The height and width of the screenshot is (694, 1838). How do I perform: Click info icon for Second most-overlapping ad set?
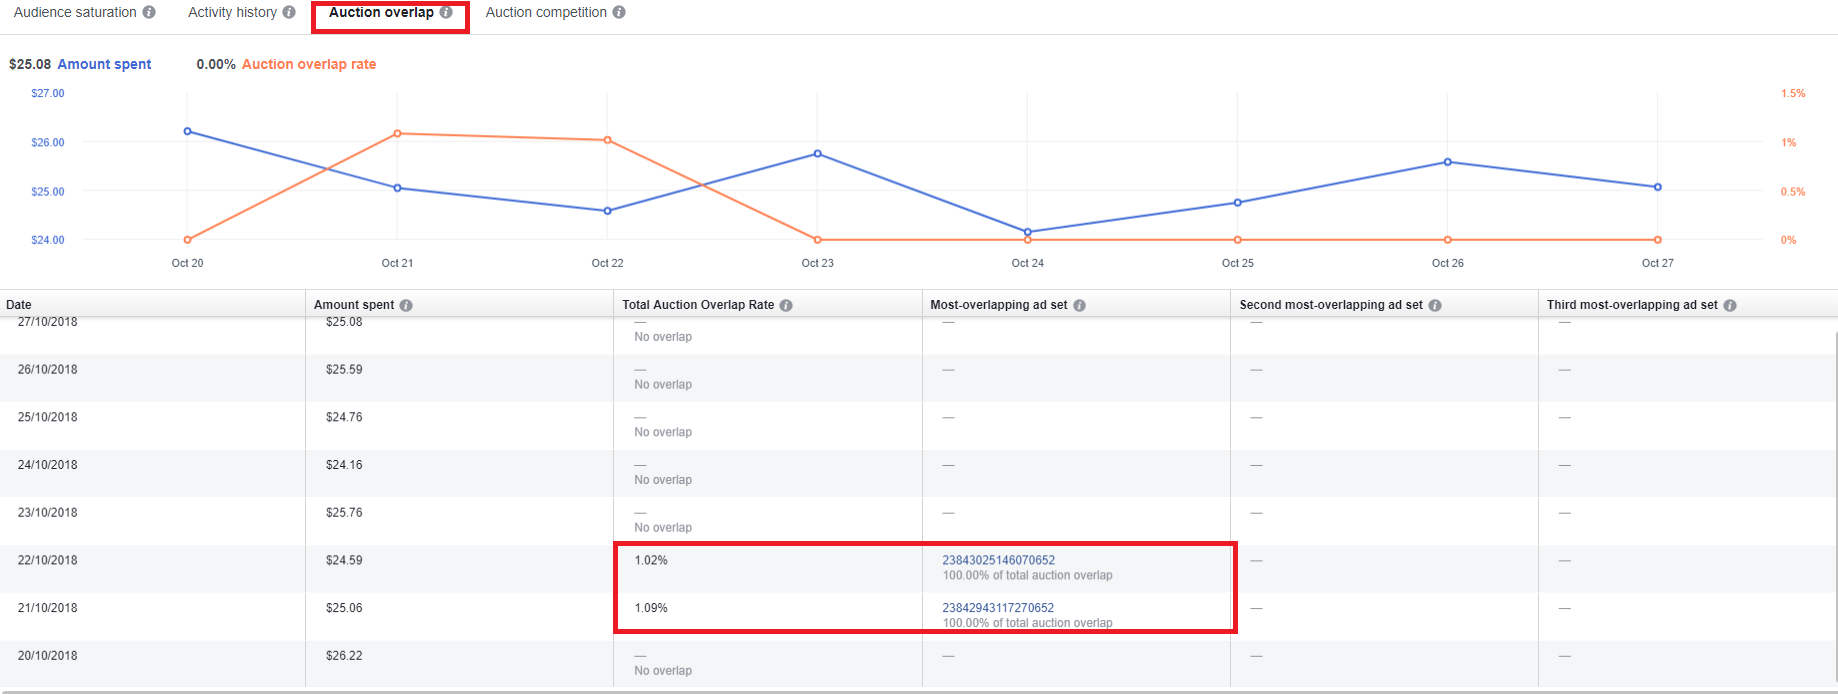[1435, 305]
